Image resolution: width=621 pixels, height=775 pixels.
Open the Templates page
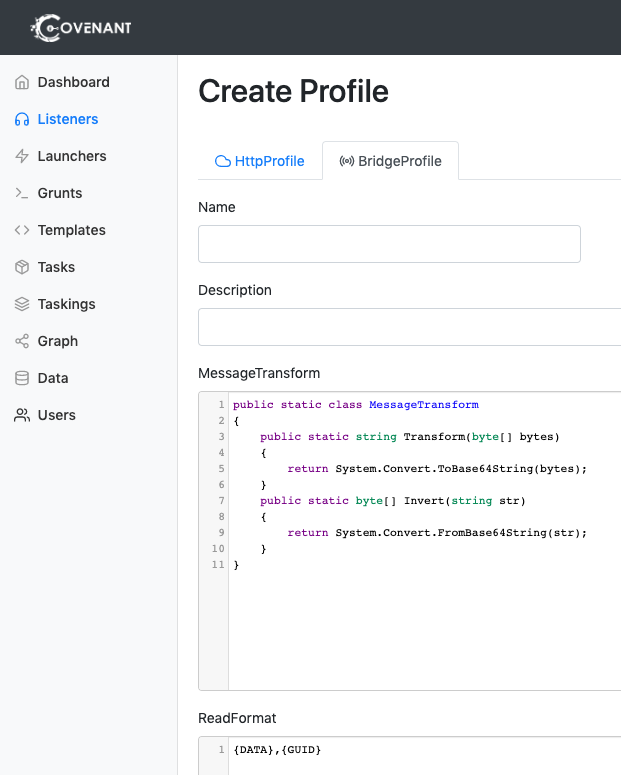(x=72, y=230)
